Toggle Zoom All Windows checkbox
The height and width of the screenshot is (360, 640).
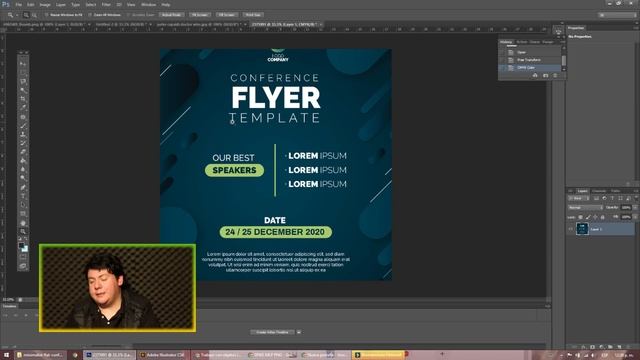tap(90, 15)
